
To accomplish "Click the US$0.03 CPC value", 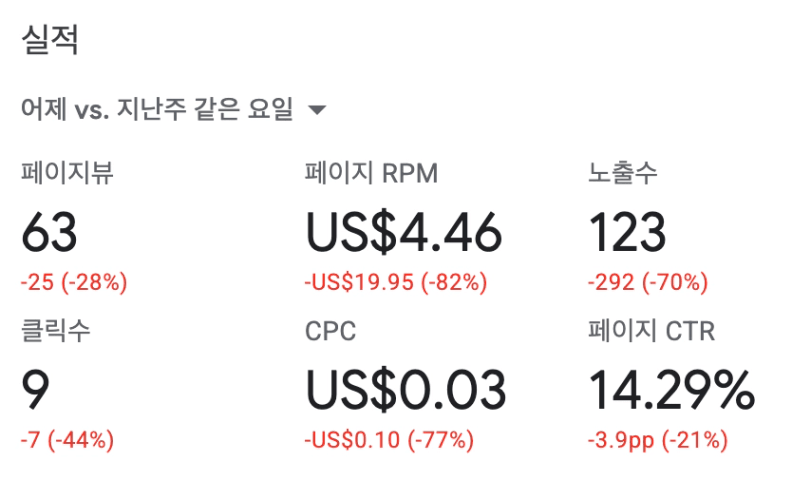I will [405, 390].
